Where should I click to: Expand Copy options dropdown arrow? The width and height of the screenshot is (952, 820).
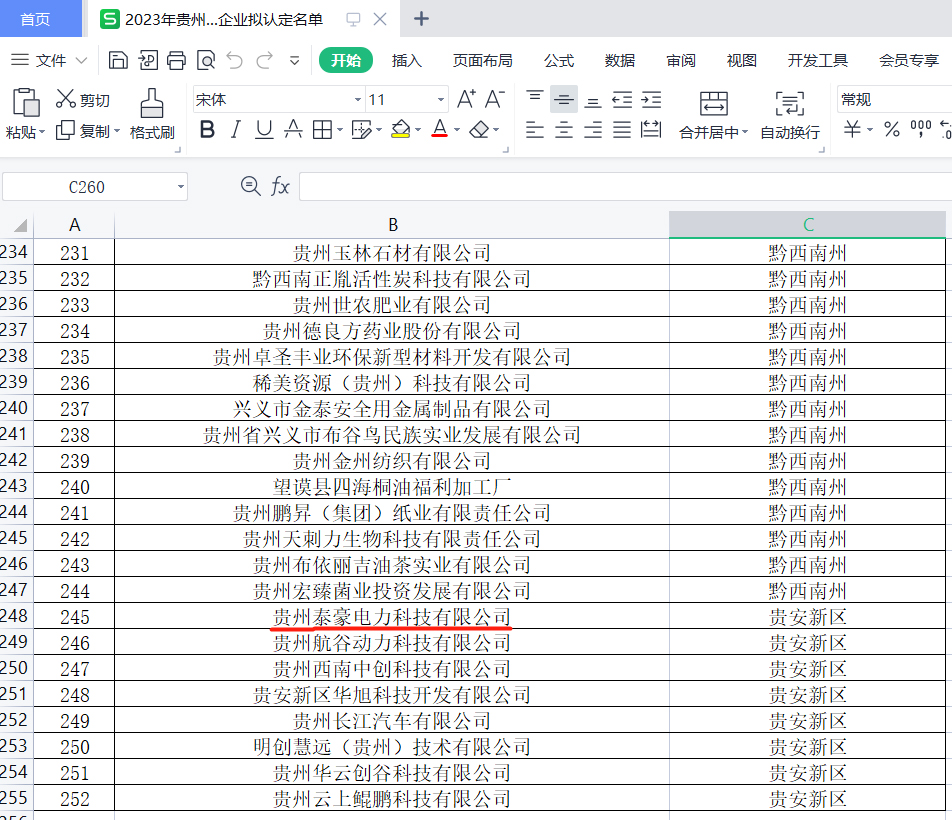tap(117, 131)
